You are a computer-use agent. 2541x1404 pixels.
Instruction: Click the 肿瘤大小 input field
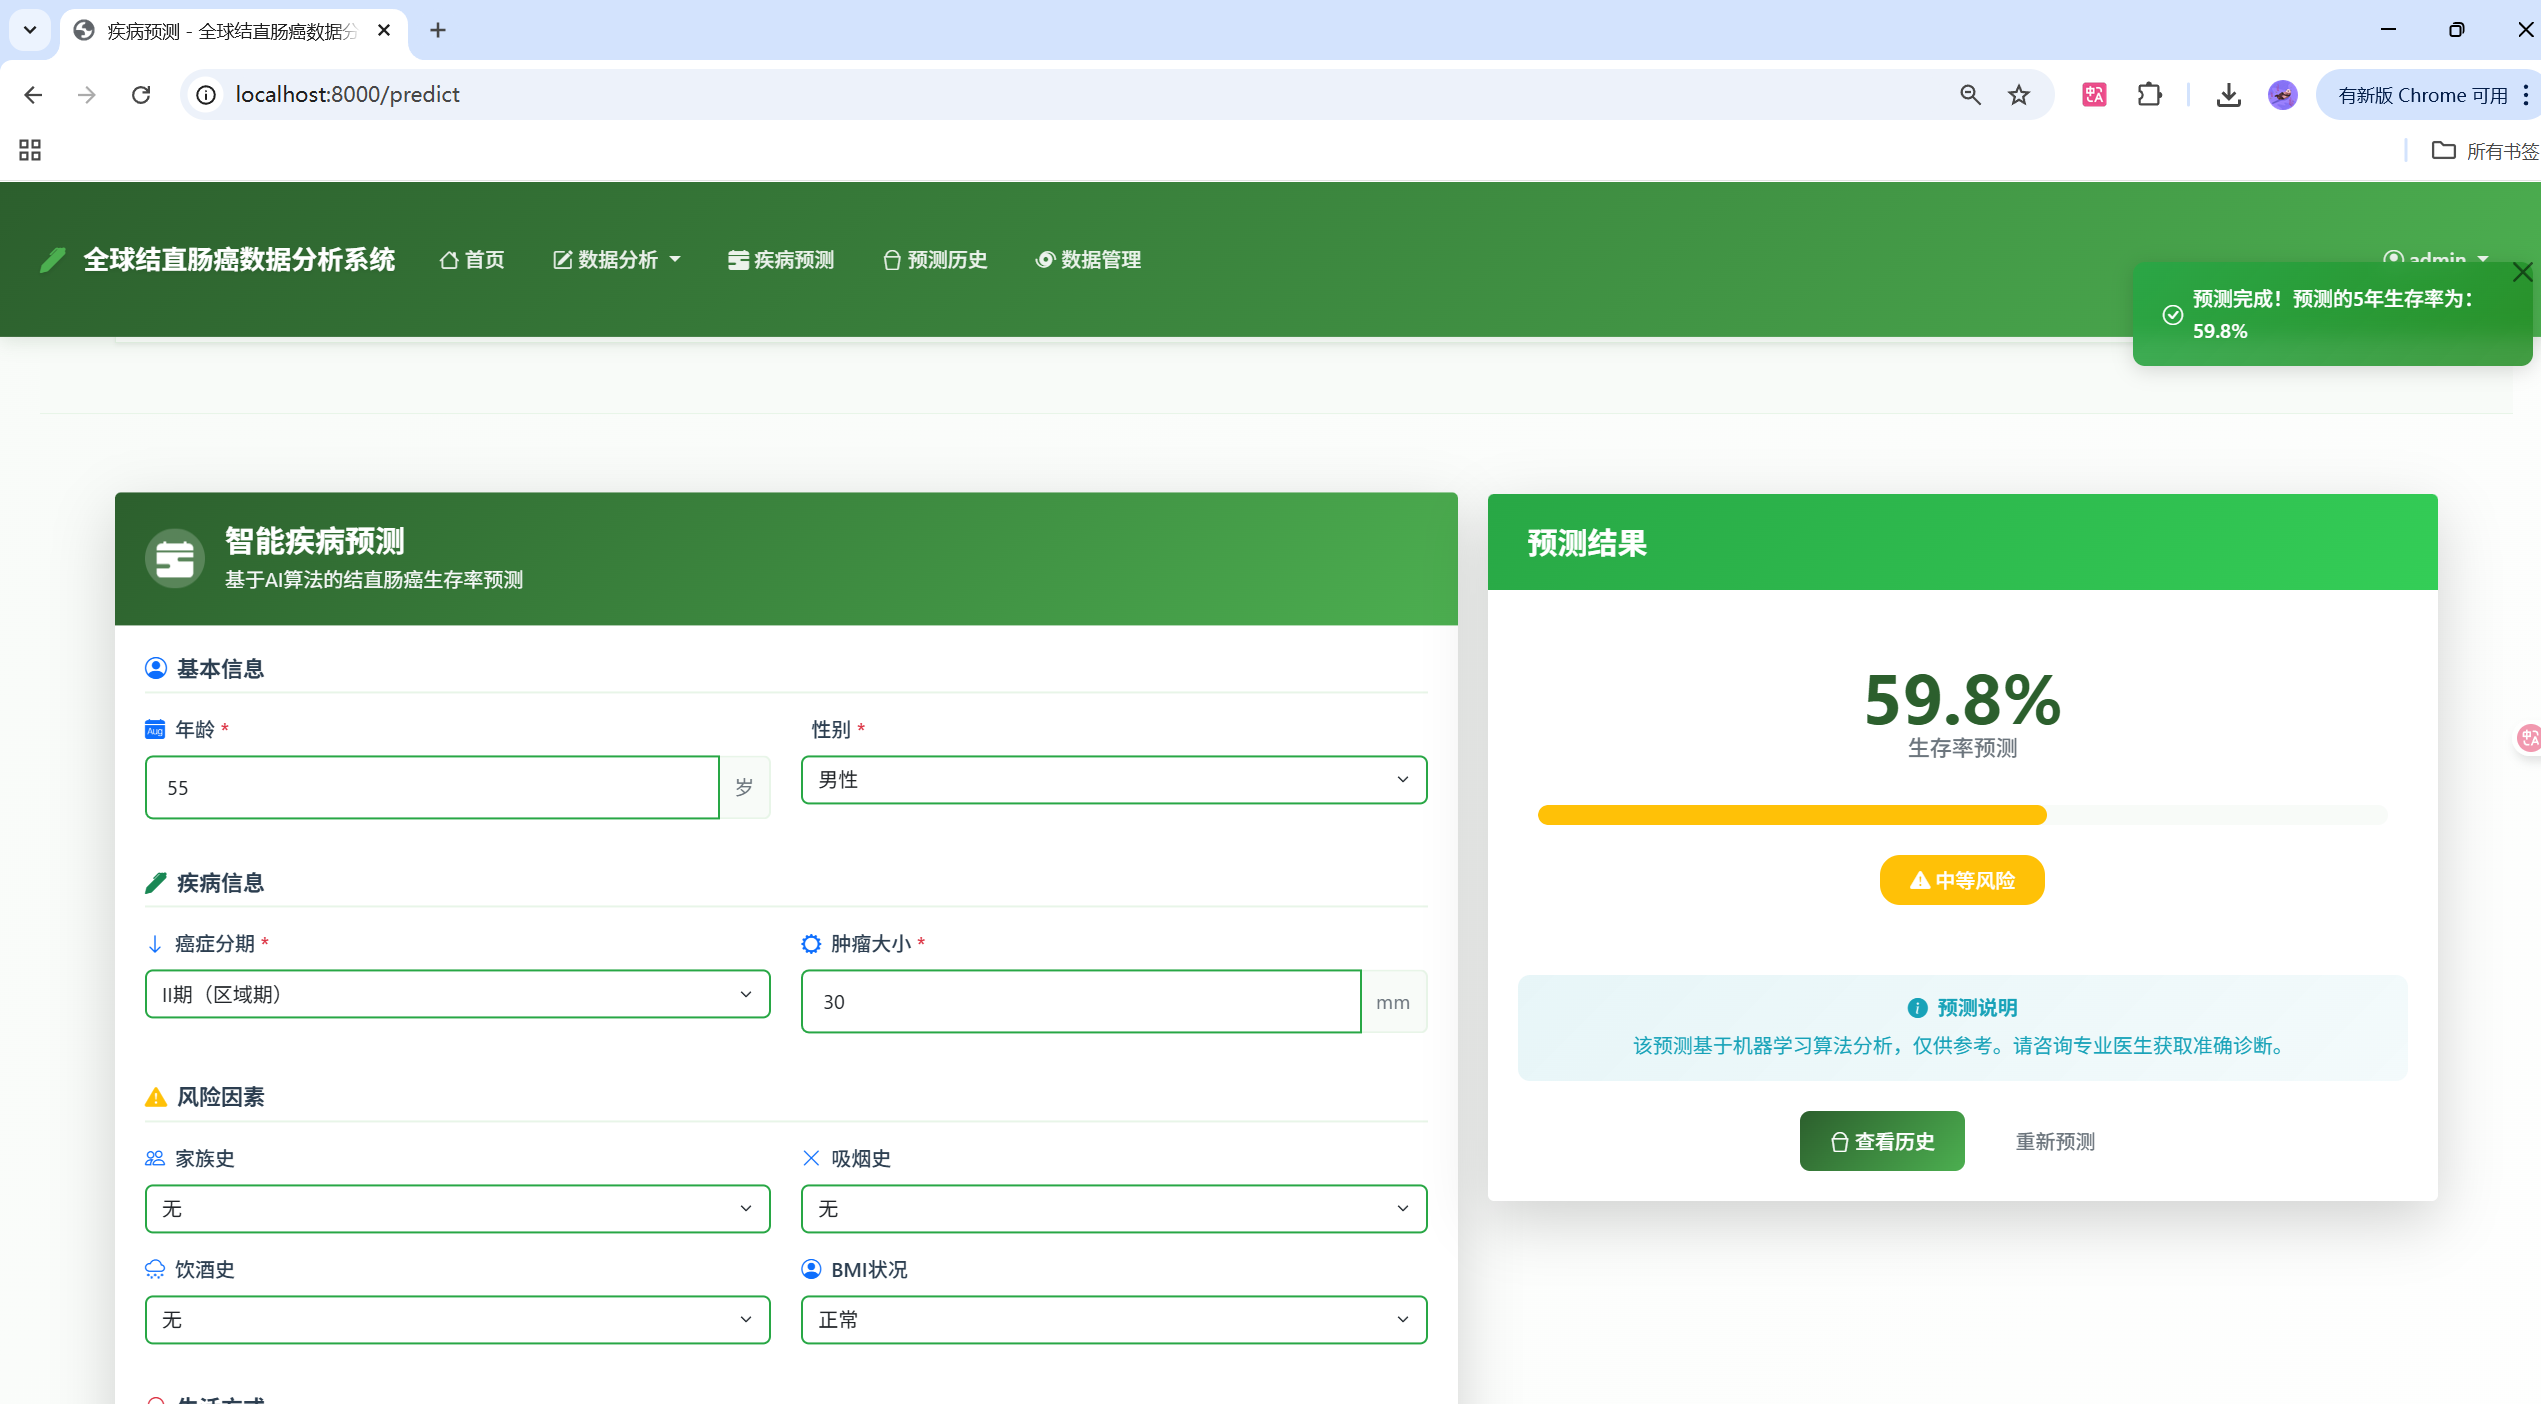click(x=1080, y=1001)
